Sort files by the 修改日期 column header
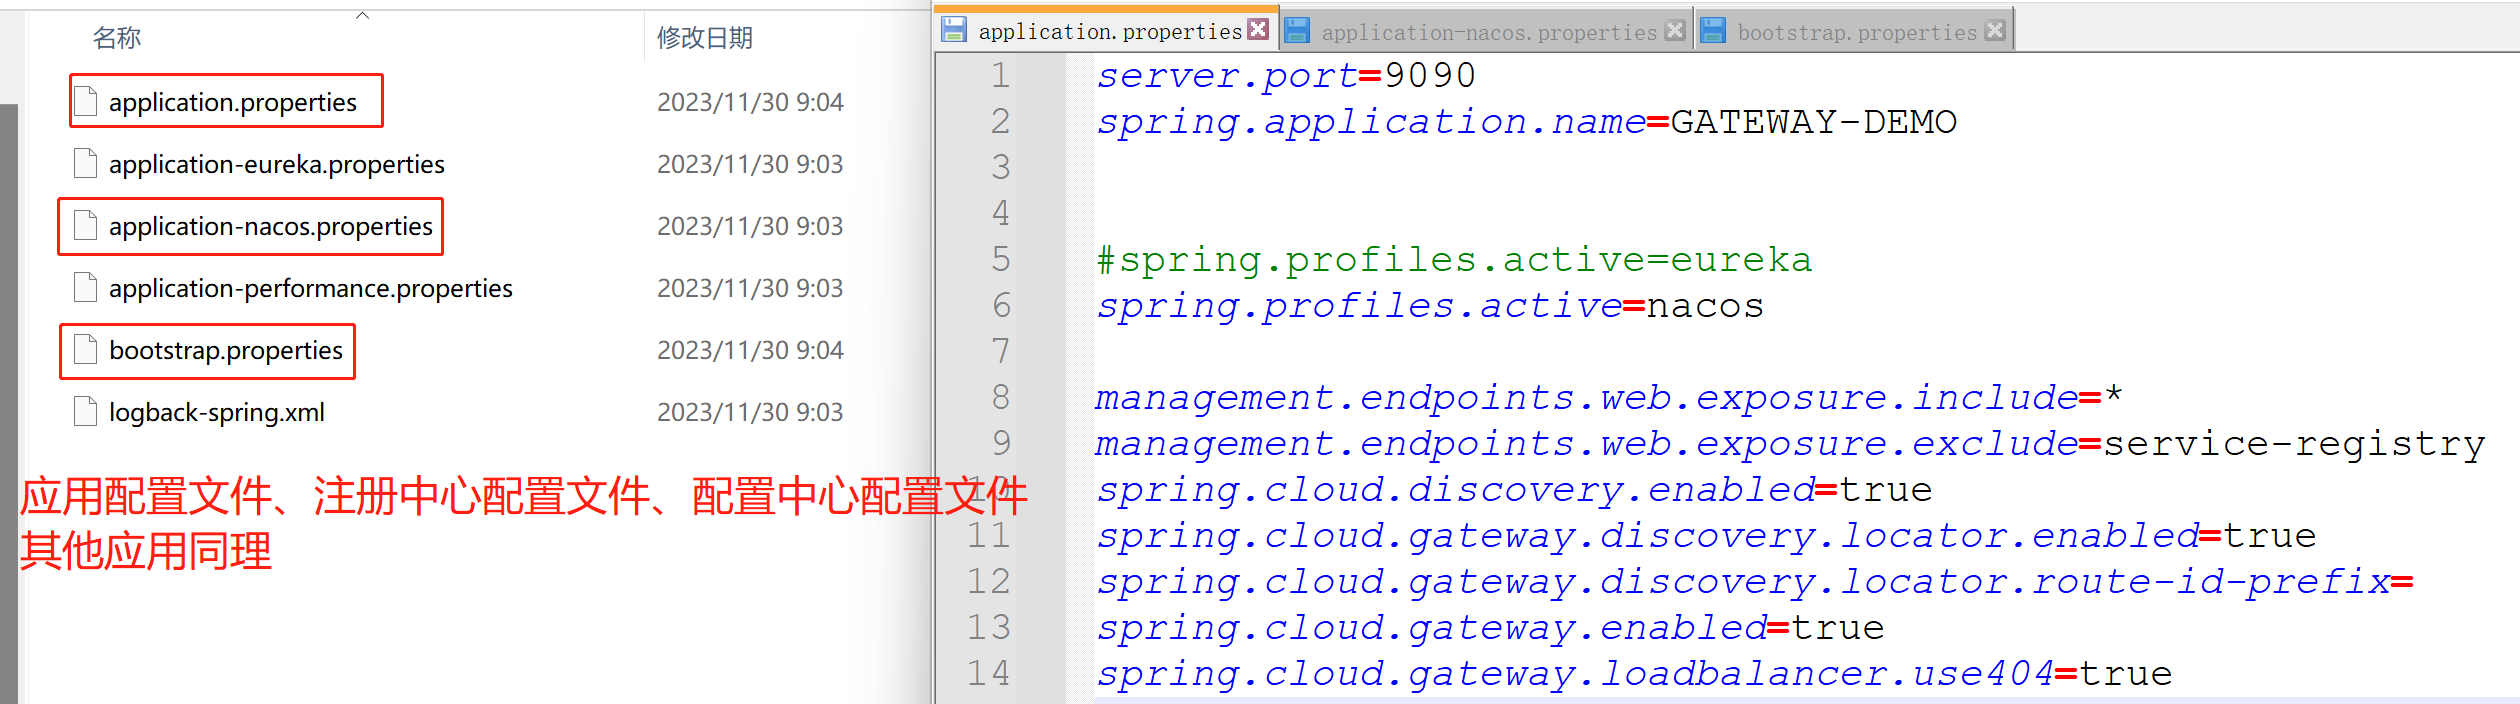This screenshot has width=2520, height=704. 704,38
